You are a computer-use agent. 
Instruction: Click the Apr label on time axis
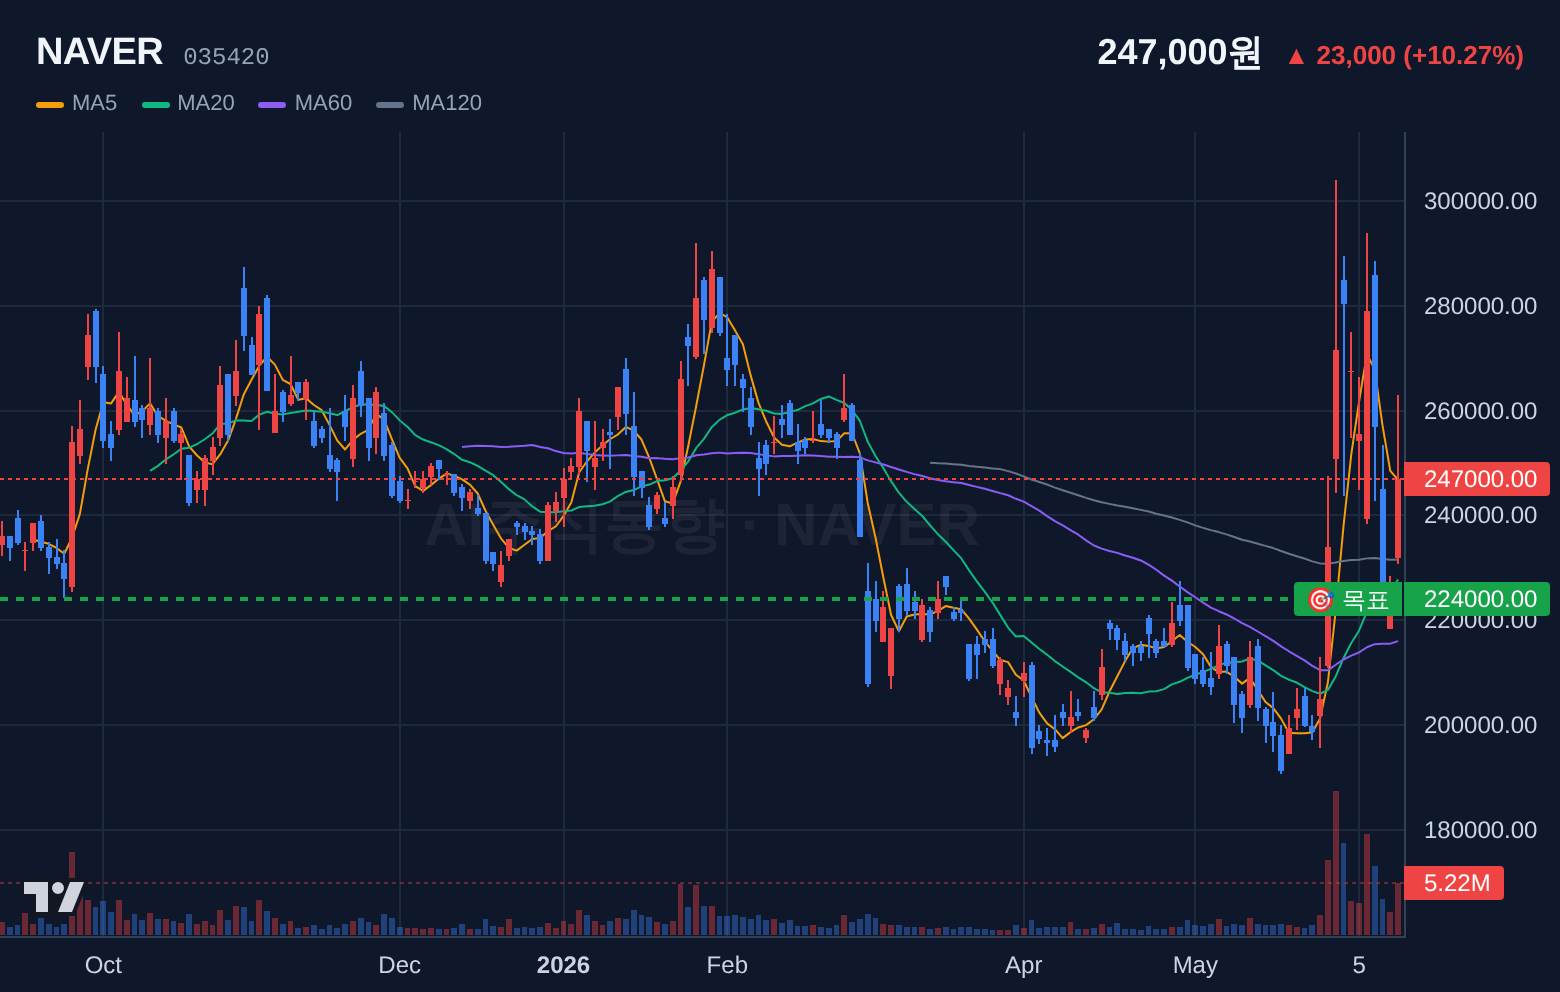pos(1023,965)
